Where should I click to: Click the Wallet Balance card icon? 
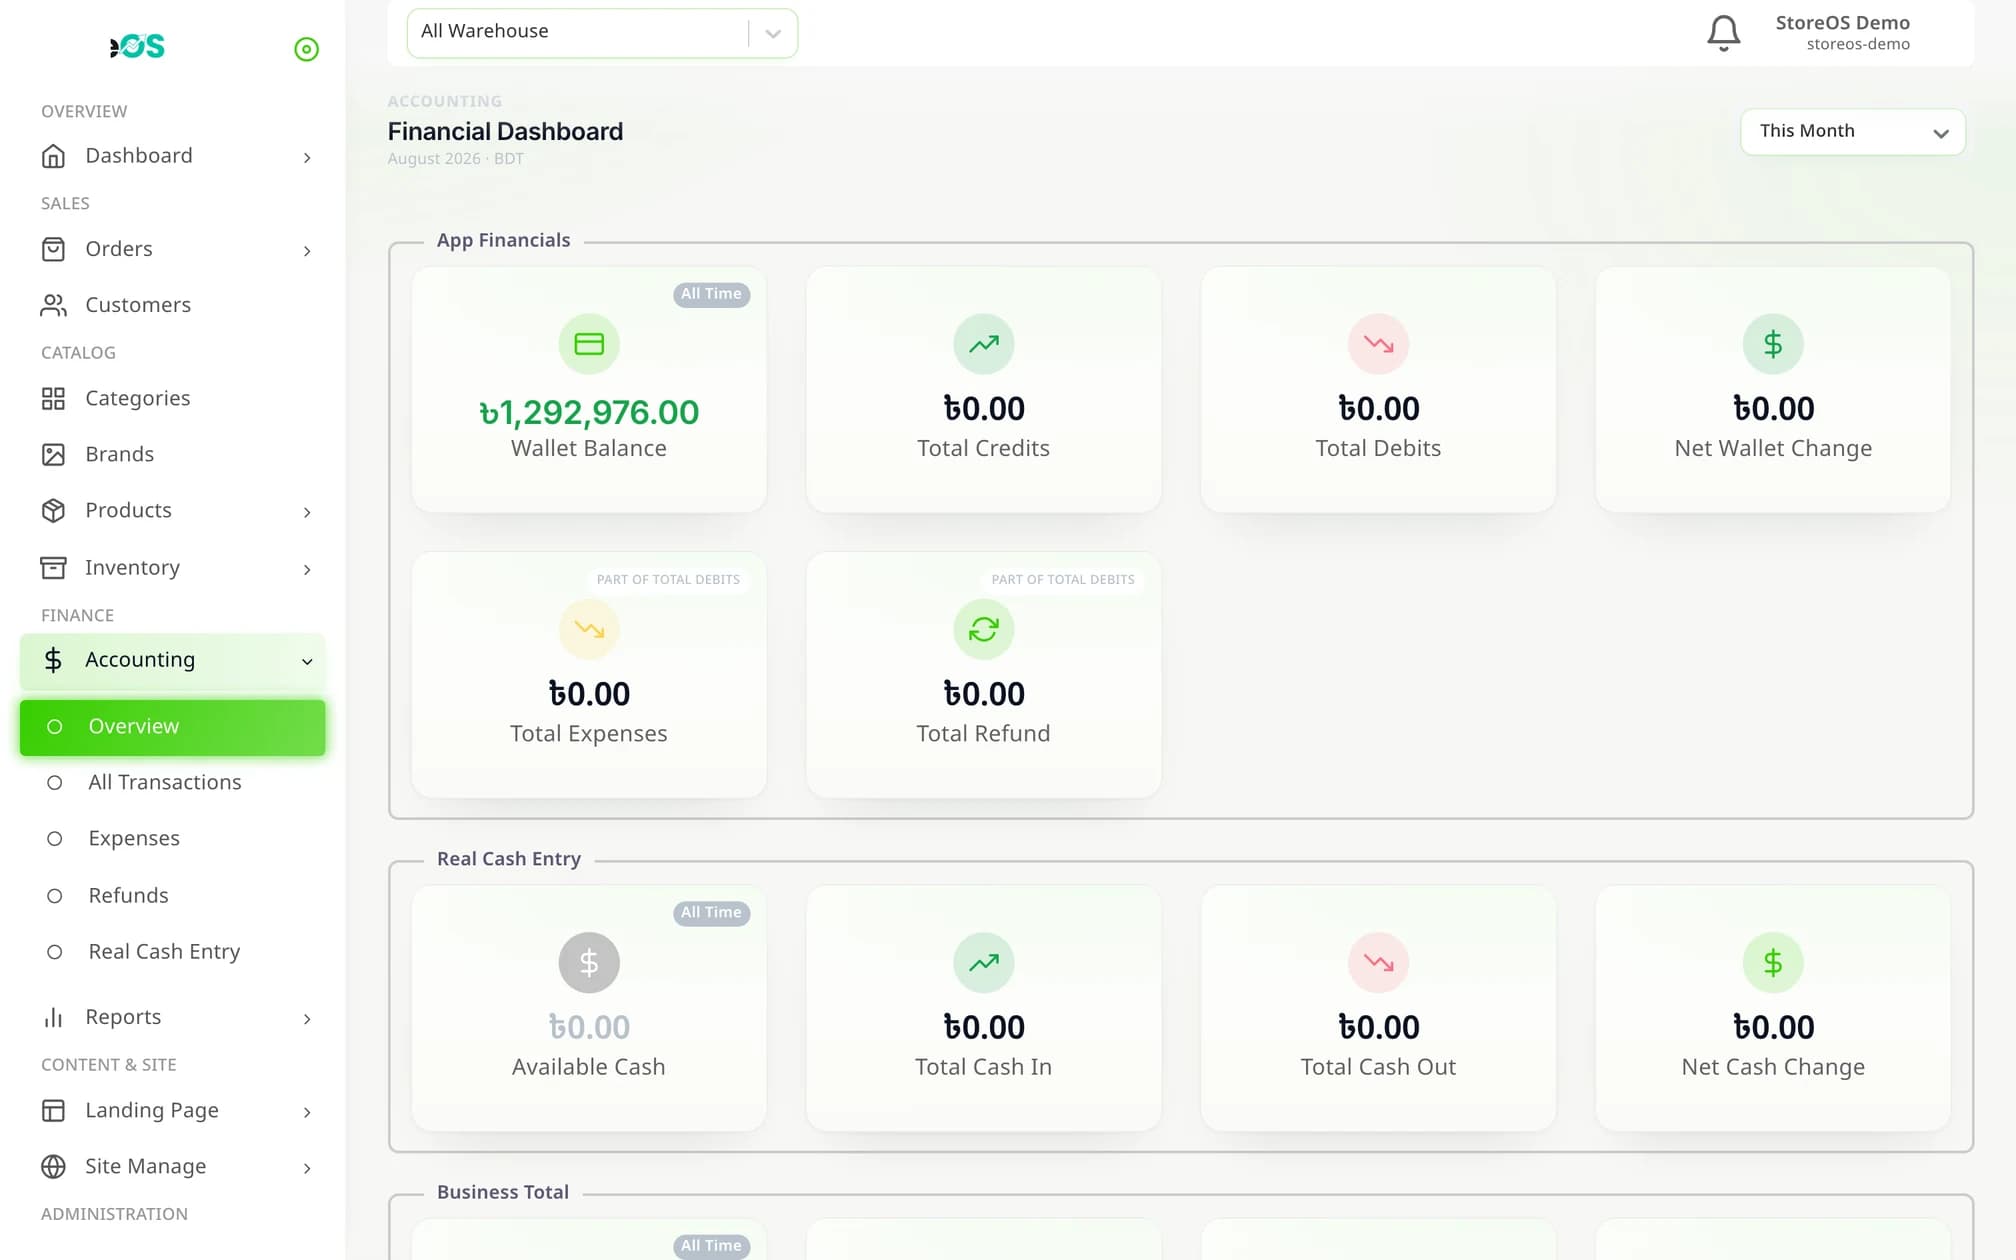tap(589, 344)
